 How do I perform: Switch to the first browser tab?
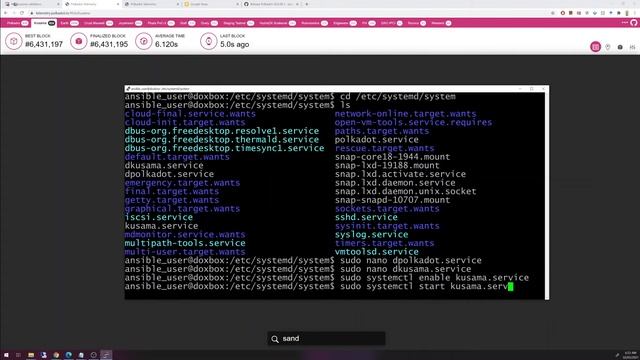32,4
